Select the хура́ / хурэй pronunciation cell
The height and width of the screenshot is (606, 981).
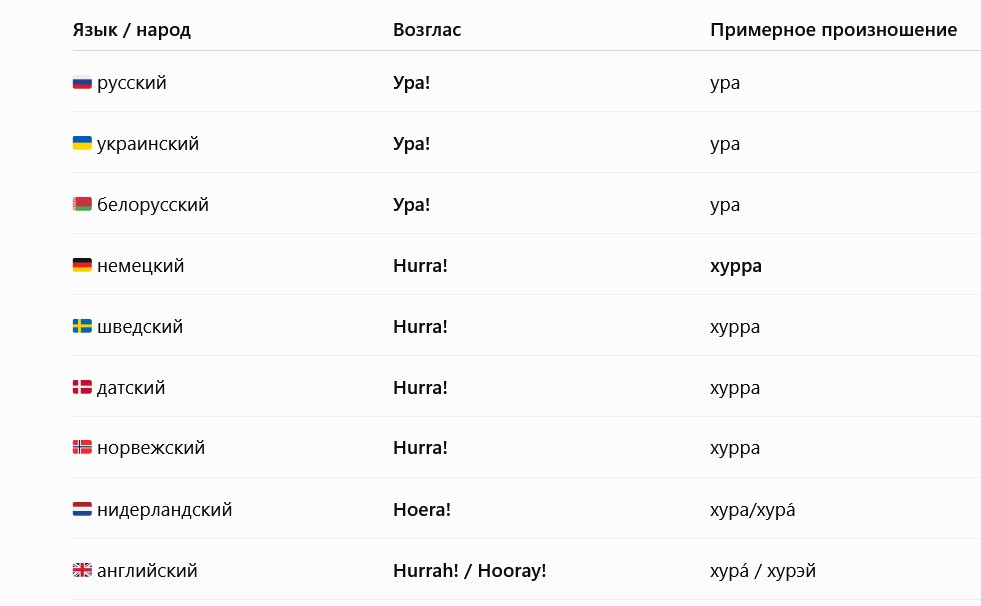(x=763, y=570)
